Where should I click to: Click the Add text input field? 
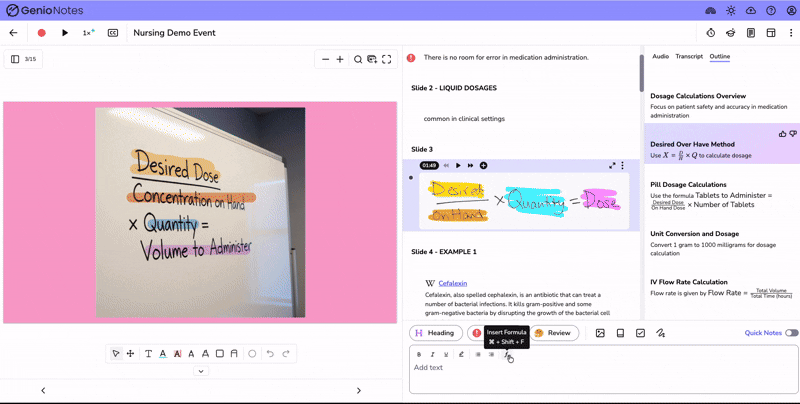[604, 369]
